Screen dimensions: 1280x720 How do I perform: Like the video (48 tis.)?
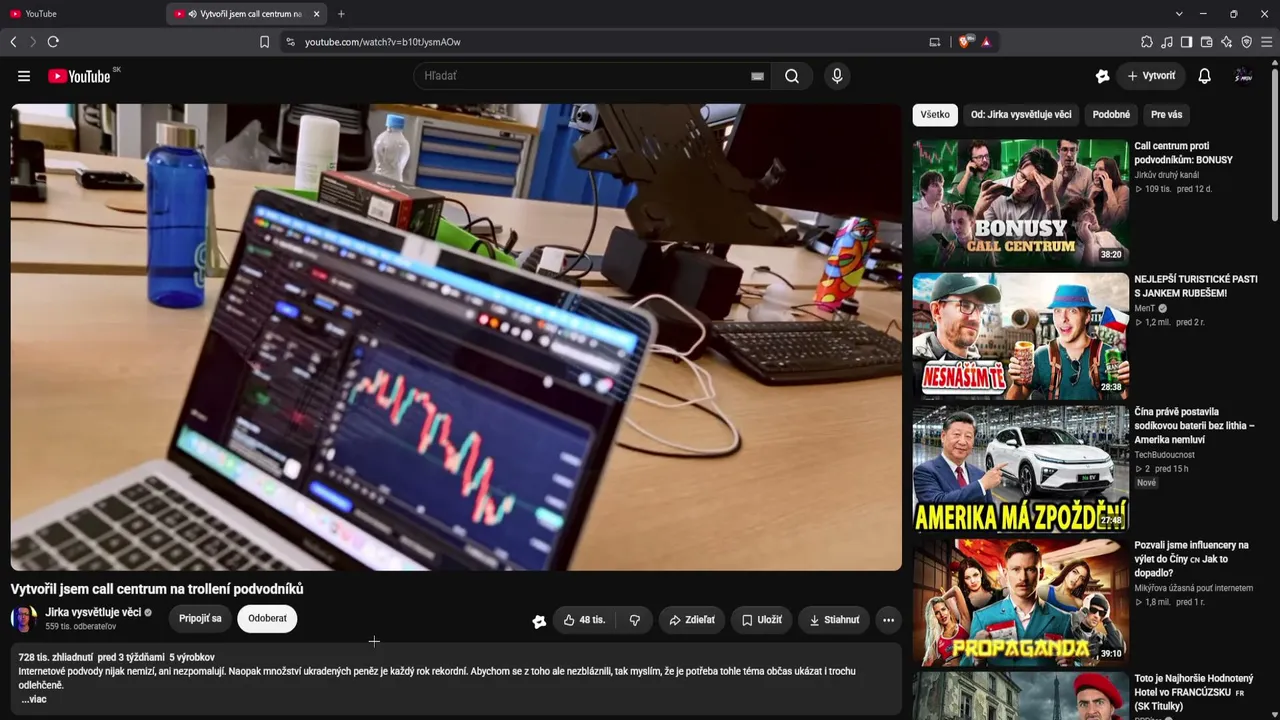pyautogui.click(x=584, y=620)
